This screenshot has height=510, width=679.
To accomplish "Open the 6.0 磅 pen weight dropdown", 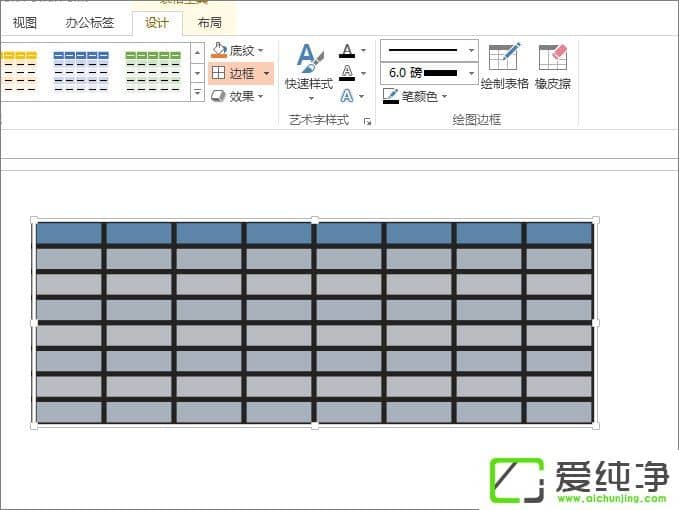I will pyautogui.click(x=471, y=73).
